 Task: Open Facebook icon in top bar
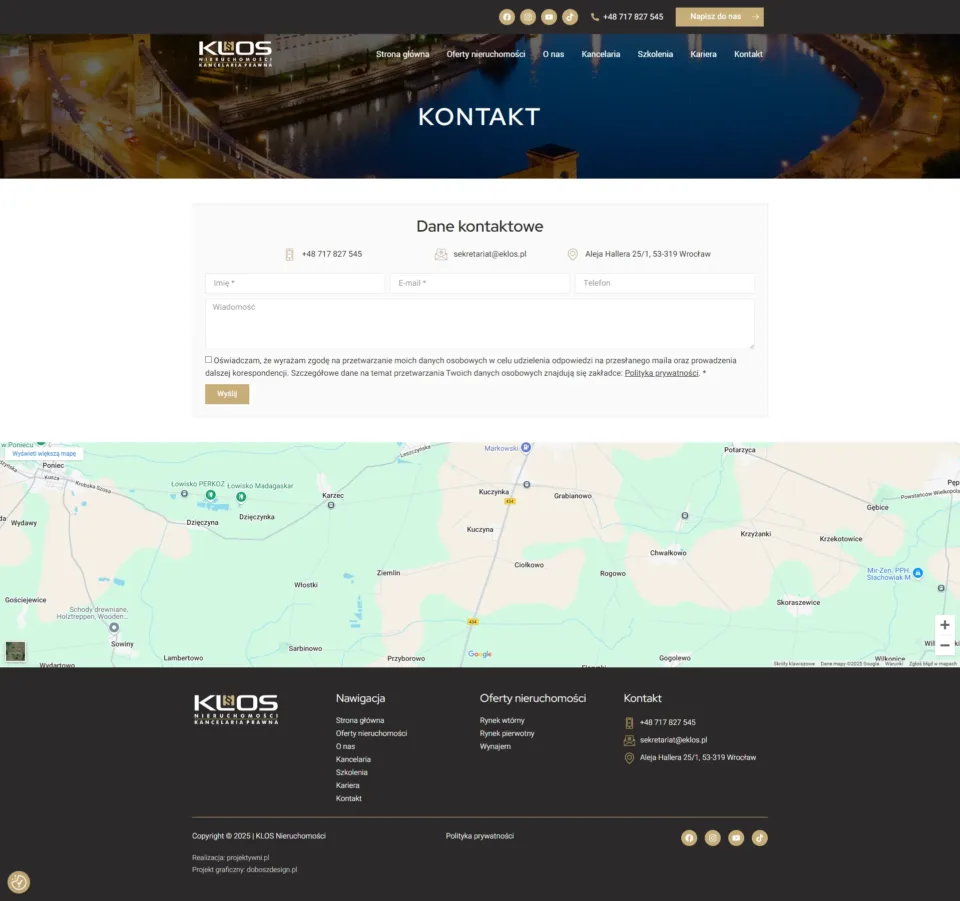pos(506,17)
